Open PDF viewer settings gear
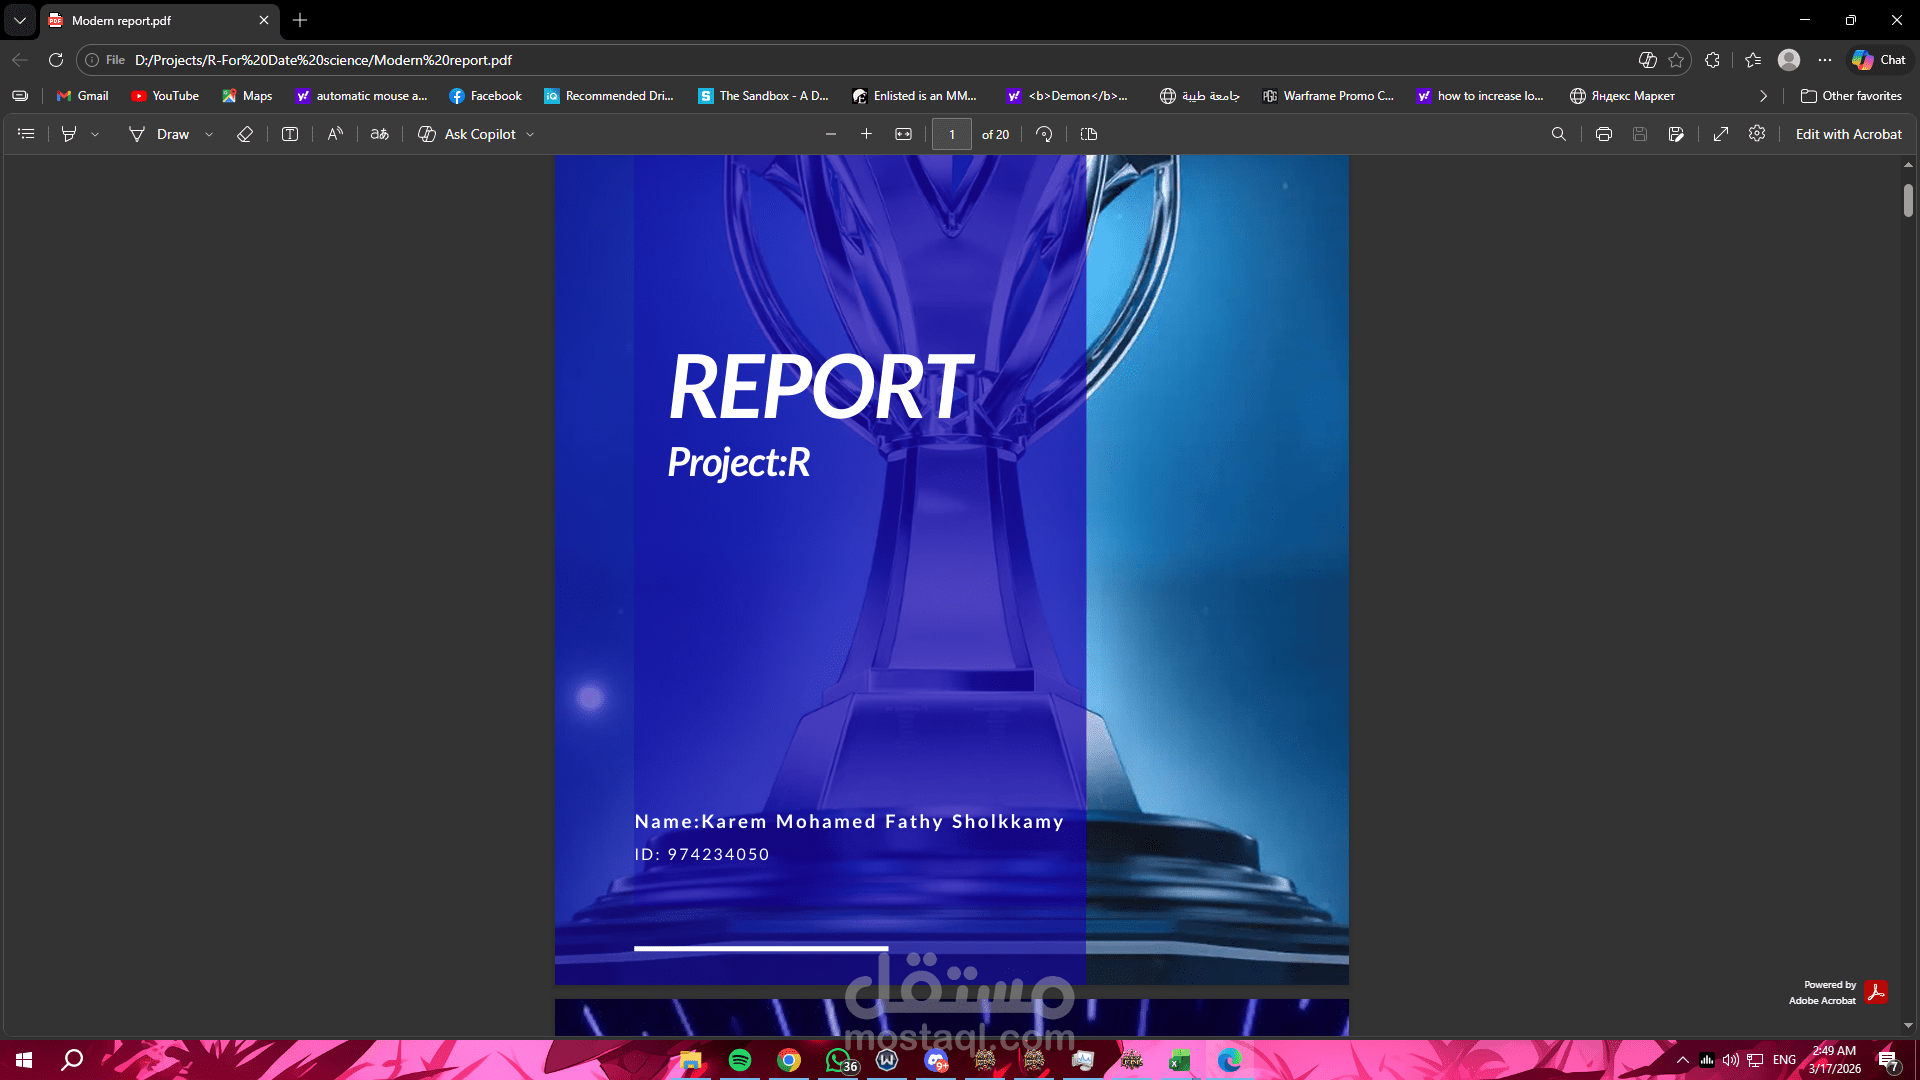Viewport: 1920px width, 1080px height. point(1758,133)
